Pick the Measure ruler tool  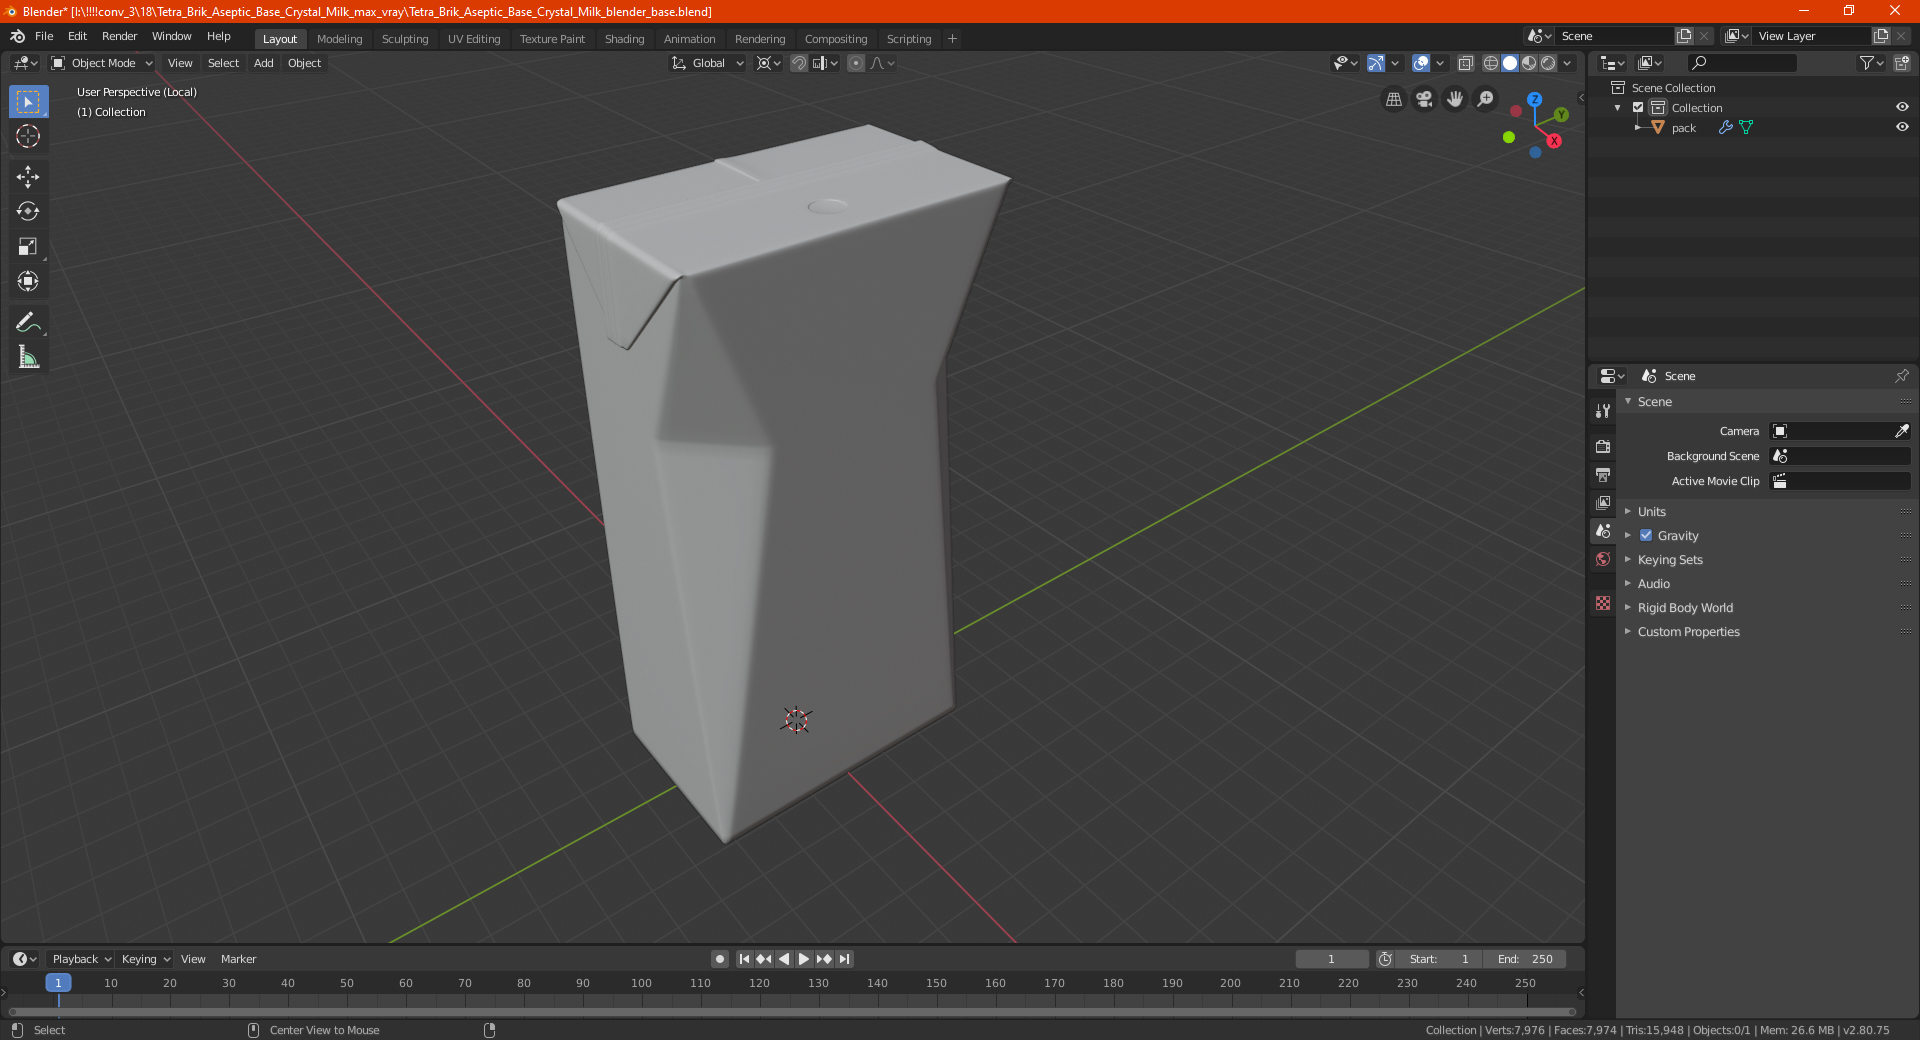[x=28, y=357]
